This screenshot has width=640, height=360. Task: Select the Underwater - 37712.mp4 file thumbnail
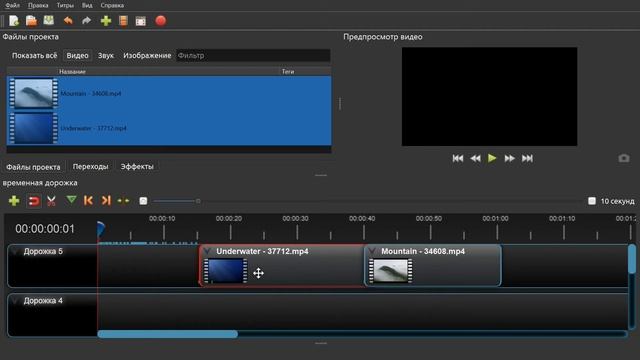point(33,128)
